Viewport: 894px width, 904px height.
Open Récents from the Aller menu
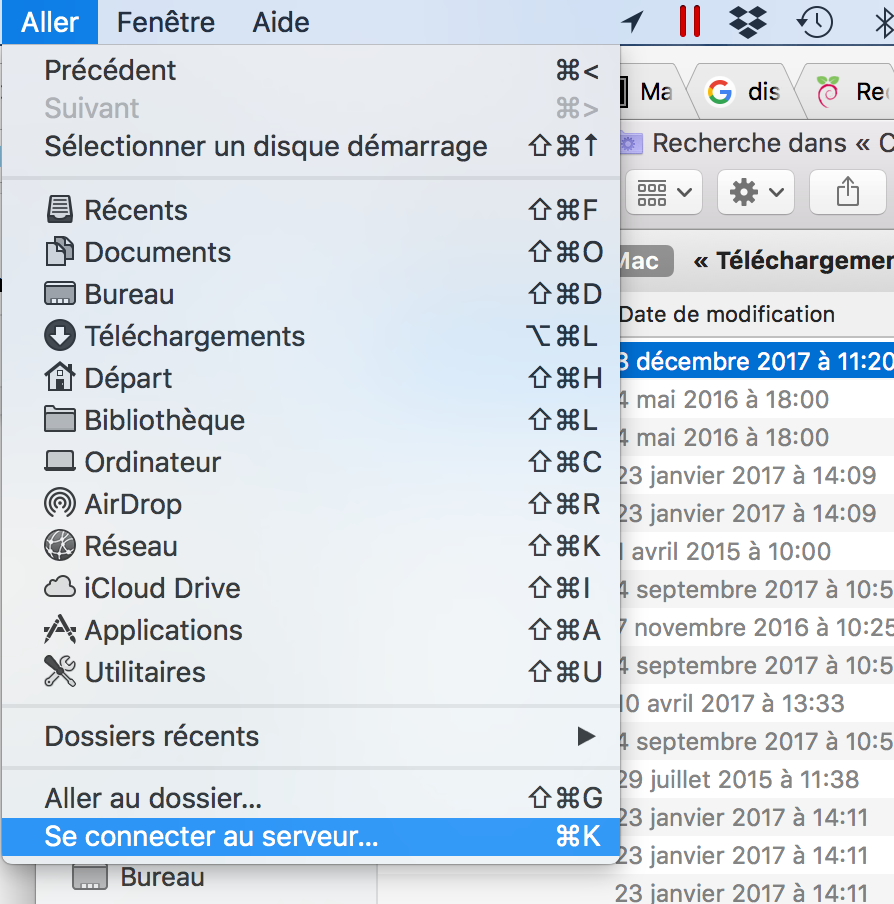tap(136, 210)
